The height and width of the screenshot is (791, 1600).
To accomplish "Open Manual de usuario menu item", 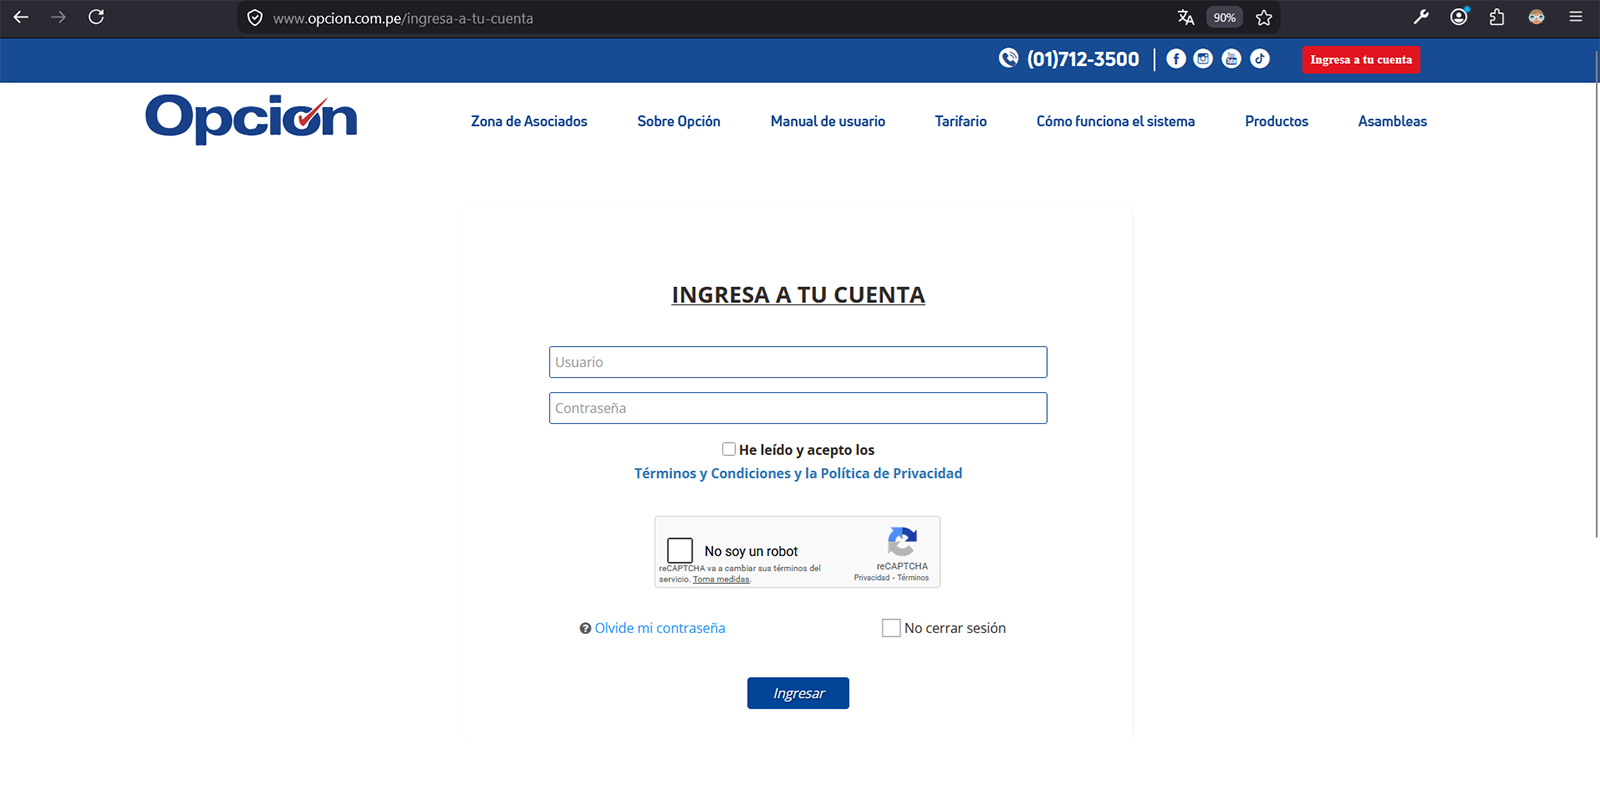I will pyautogui.click(x=828, y=121).
